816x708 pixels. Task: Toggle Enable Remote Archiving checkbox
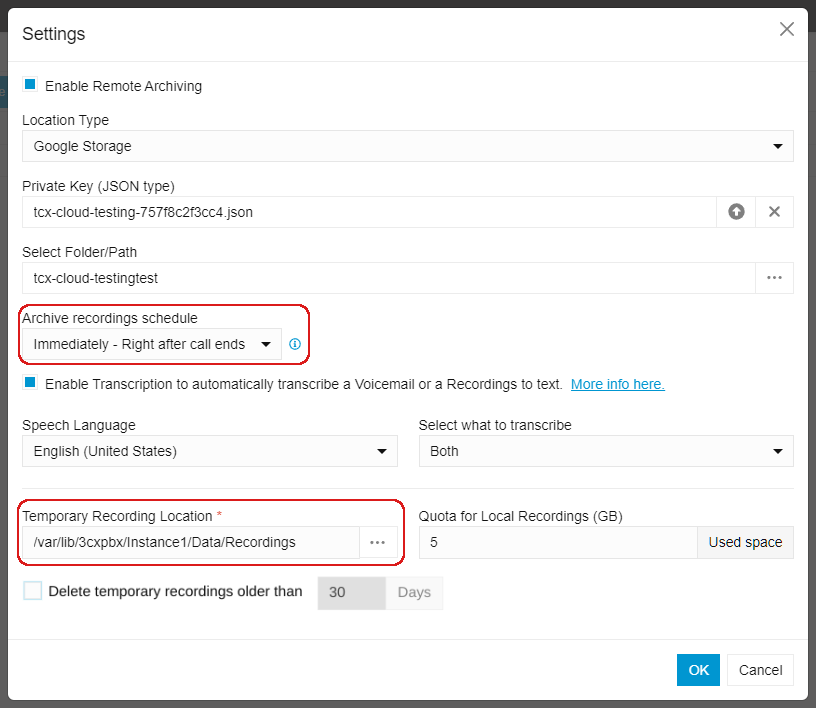(30, 84)
